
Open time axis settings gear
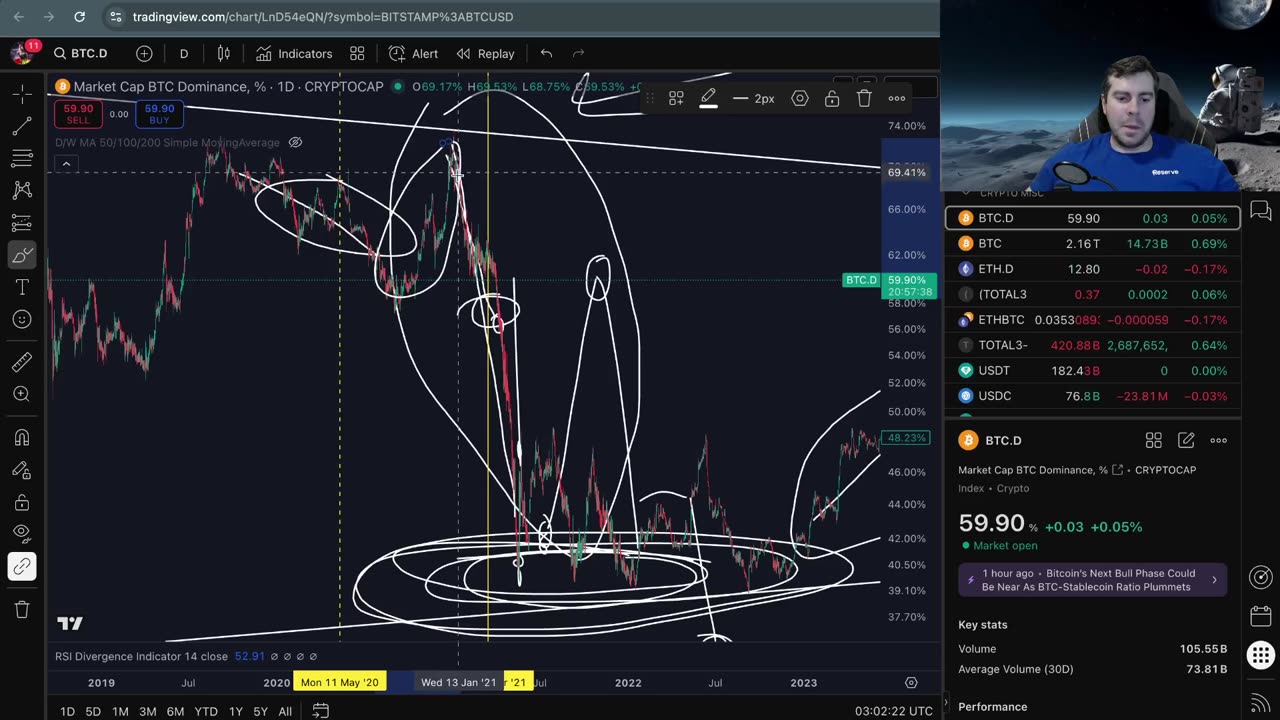tap(911, 683)
